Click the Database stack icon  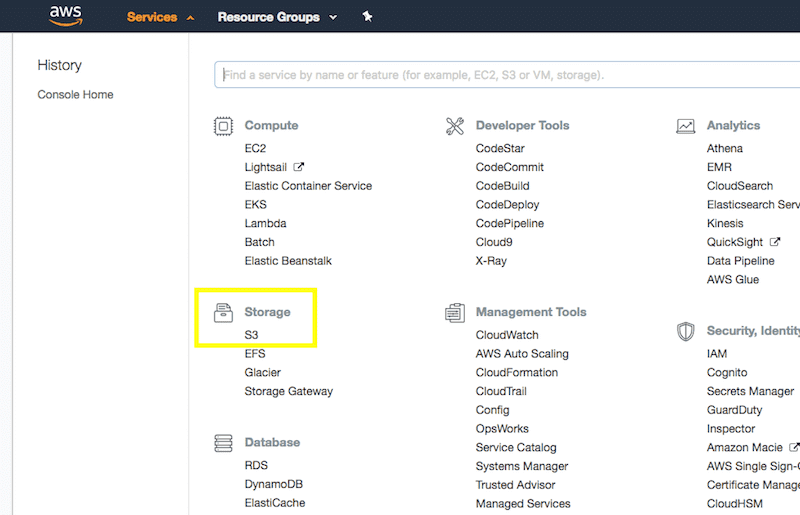click(x=223, y=443)
